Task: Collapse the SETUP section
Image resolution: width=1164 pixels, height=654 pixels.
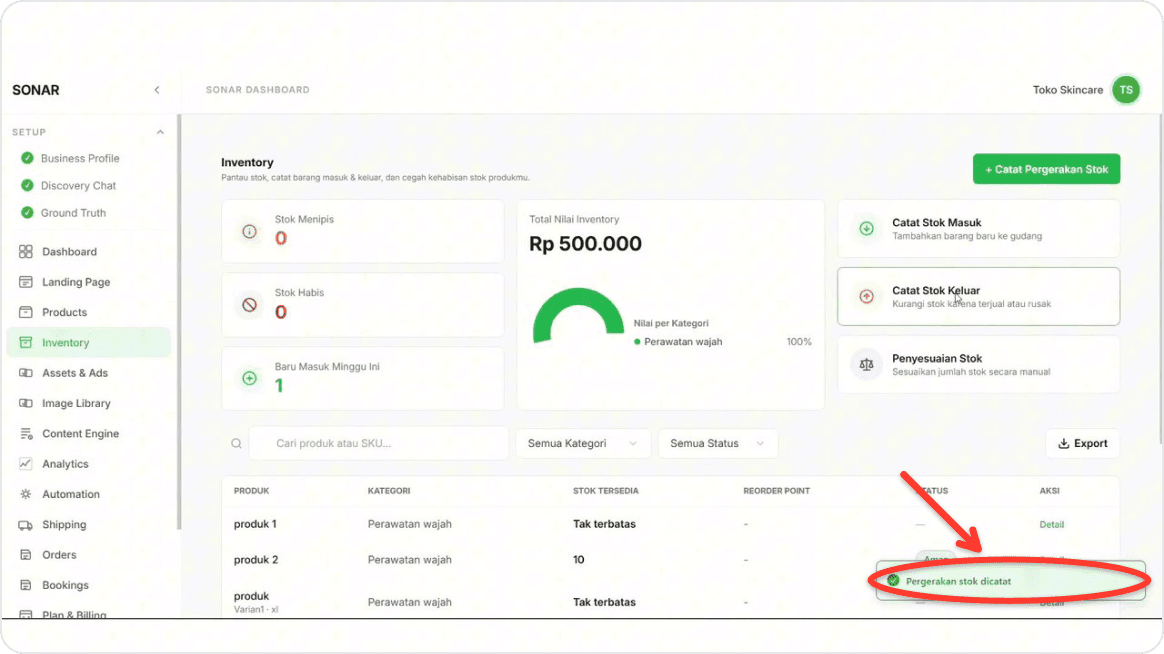Action: (x=160, y=132)
